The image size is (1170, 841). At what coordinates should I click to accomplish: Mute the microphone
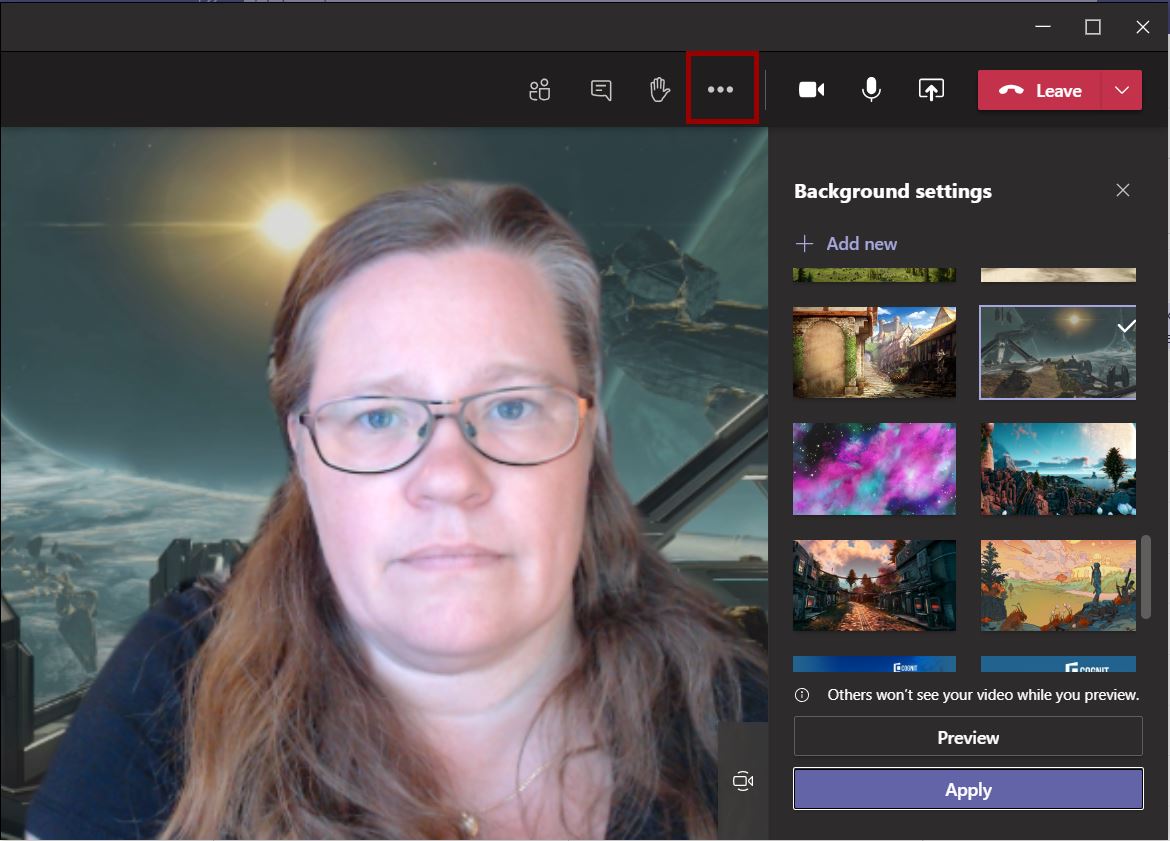pyautogui.click(x=871, y=90)
